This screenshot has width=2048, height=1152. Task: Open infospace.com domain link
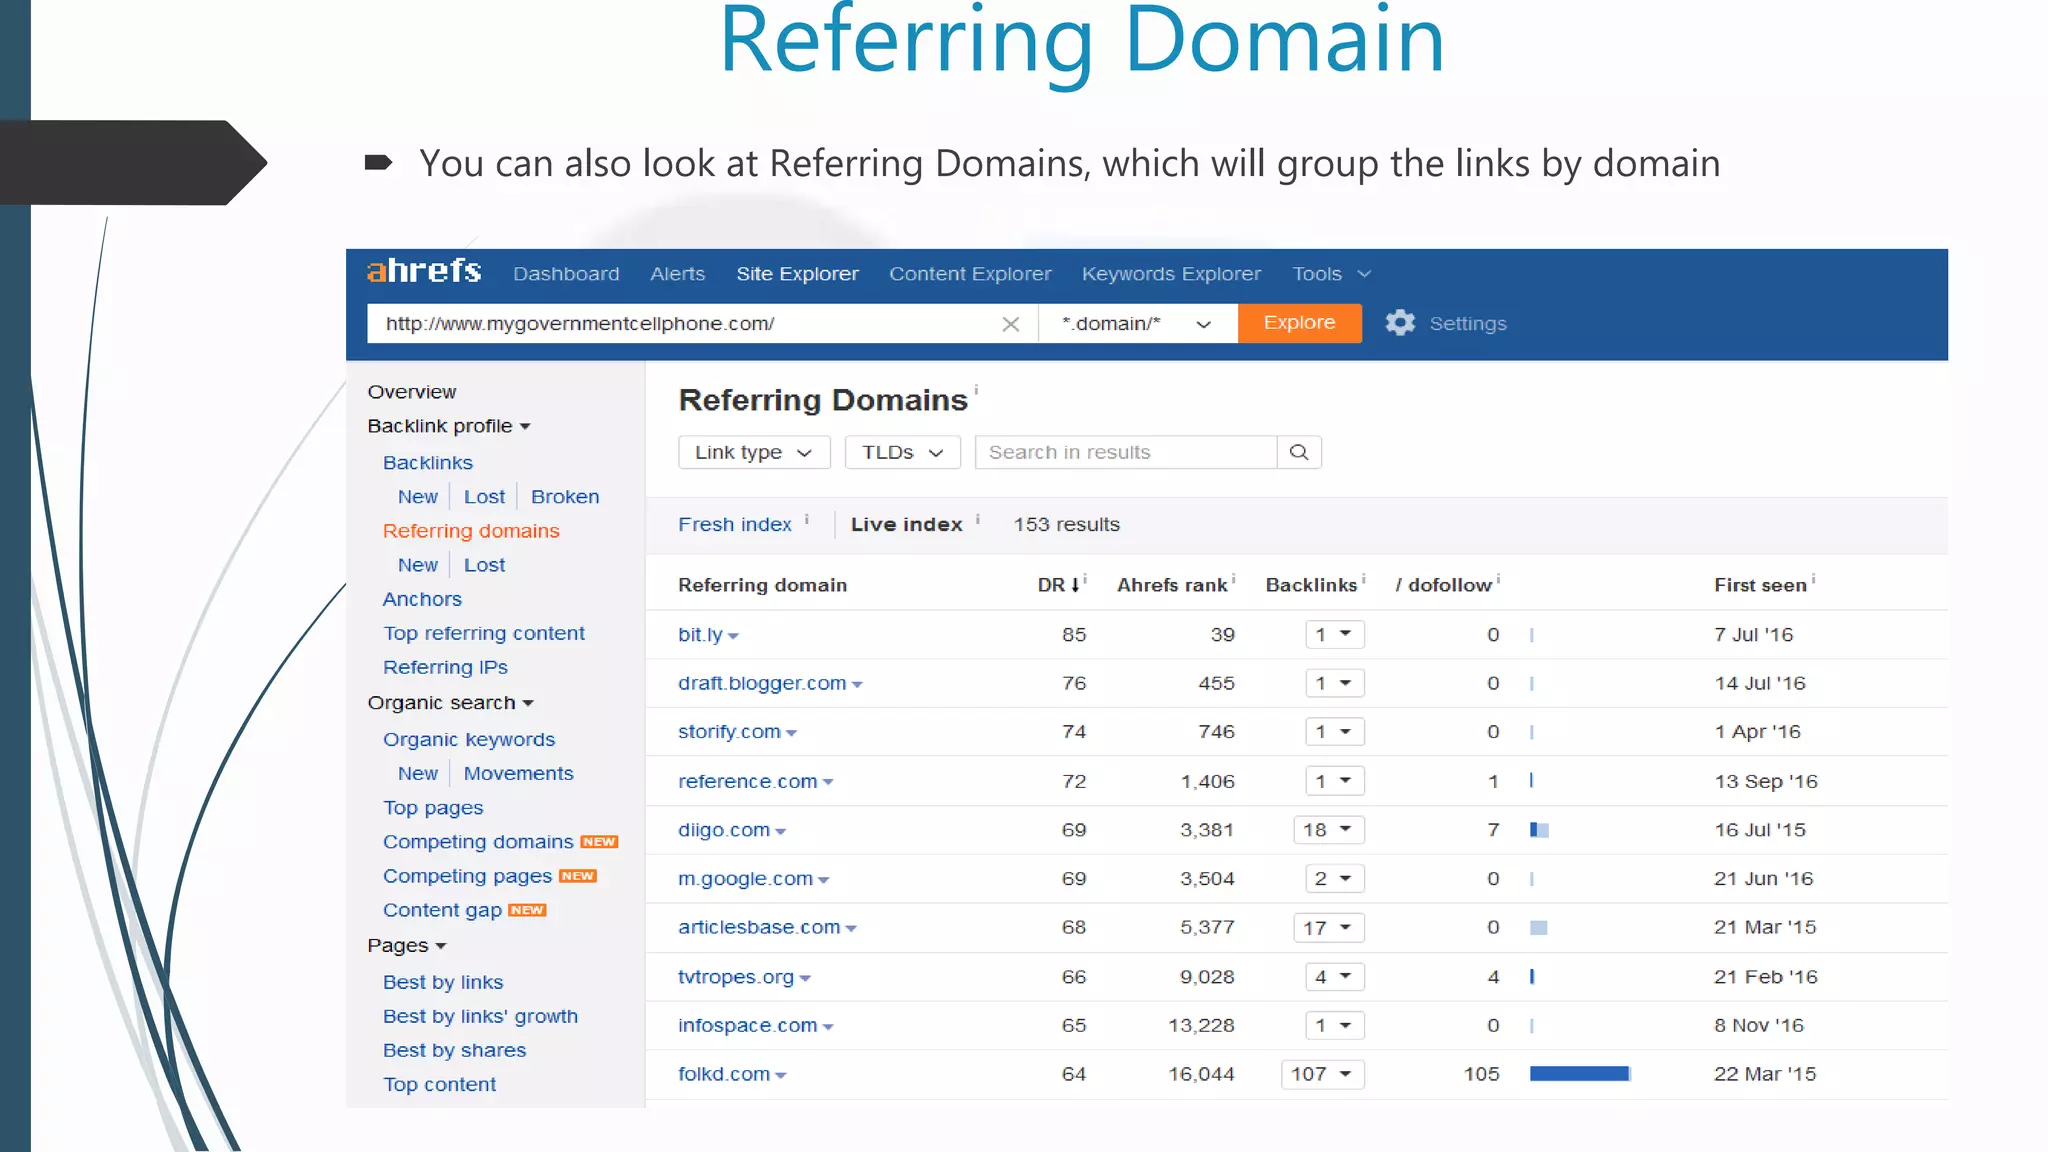tap(747, 1026)
